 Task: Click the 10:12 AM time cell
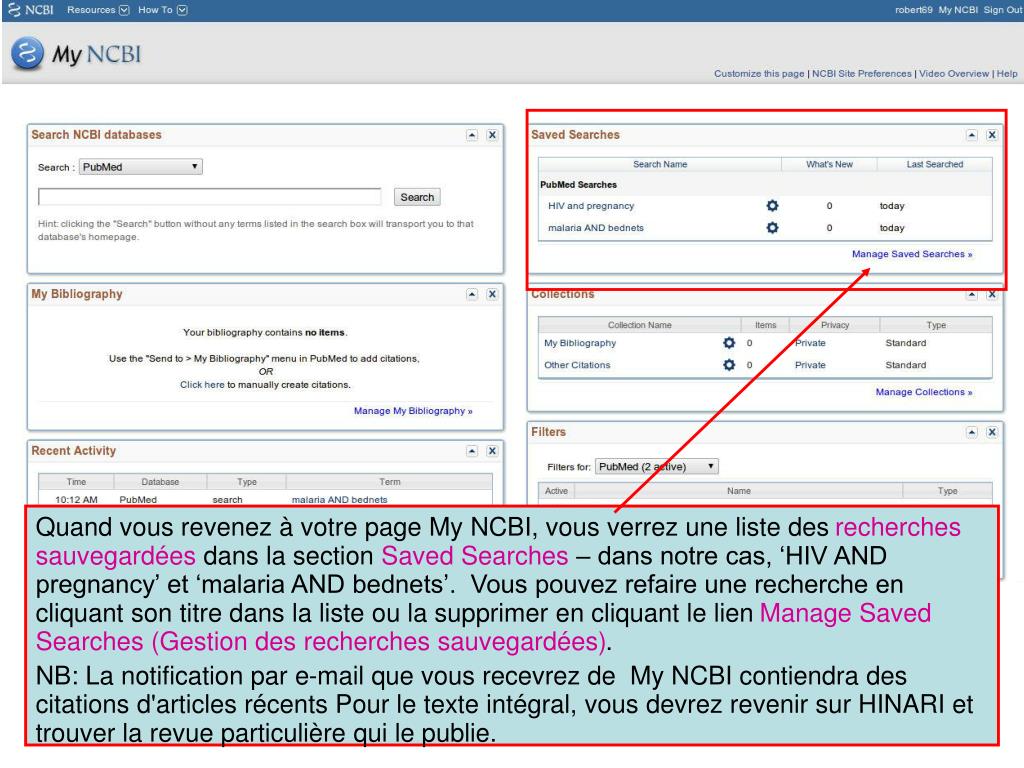[x=76, y=500]
